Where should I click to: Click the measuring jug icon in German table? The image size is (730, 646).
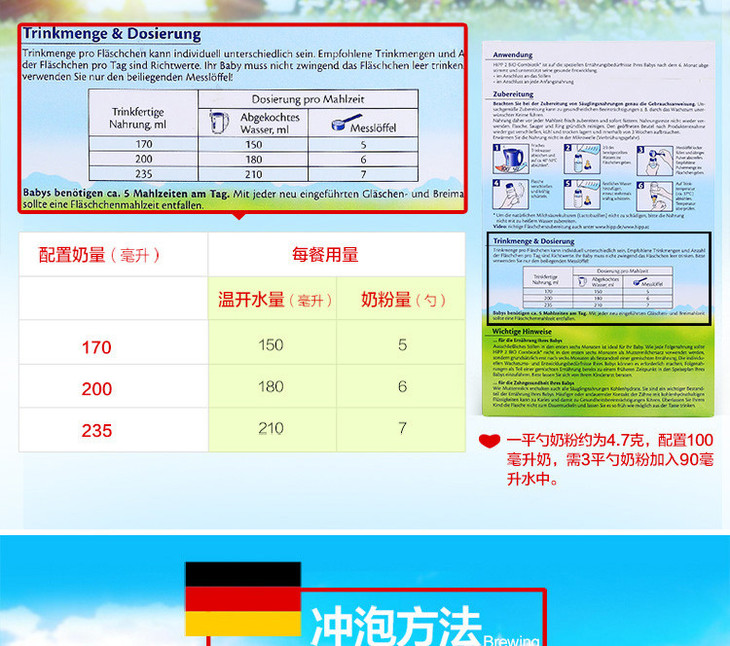pyautogui.click(x=220, y=123)
